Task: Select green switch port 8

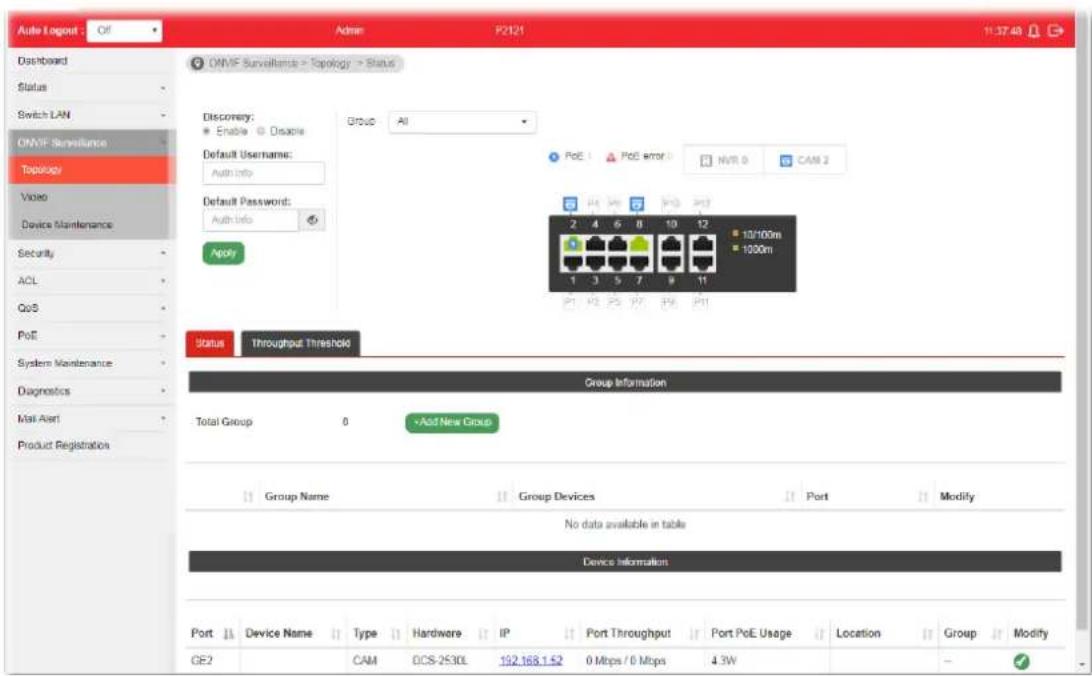Action: tap(639, 244)
